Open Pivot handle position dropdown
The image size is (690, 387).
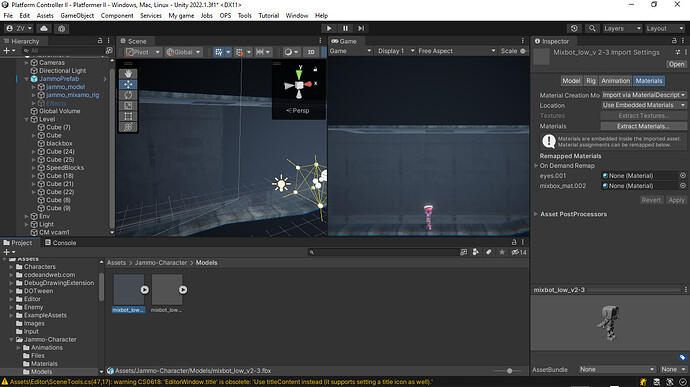143,52
